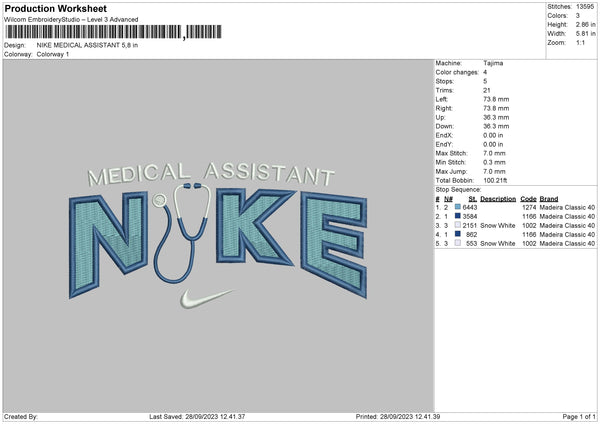Viewport: 600px width, 424px height.
Task: Click Snow White description in the 2151 row
Action: 497,225
